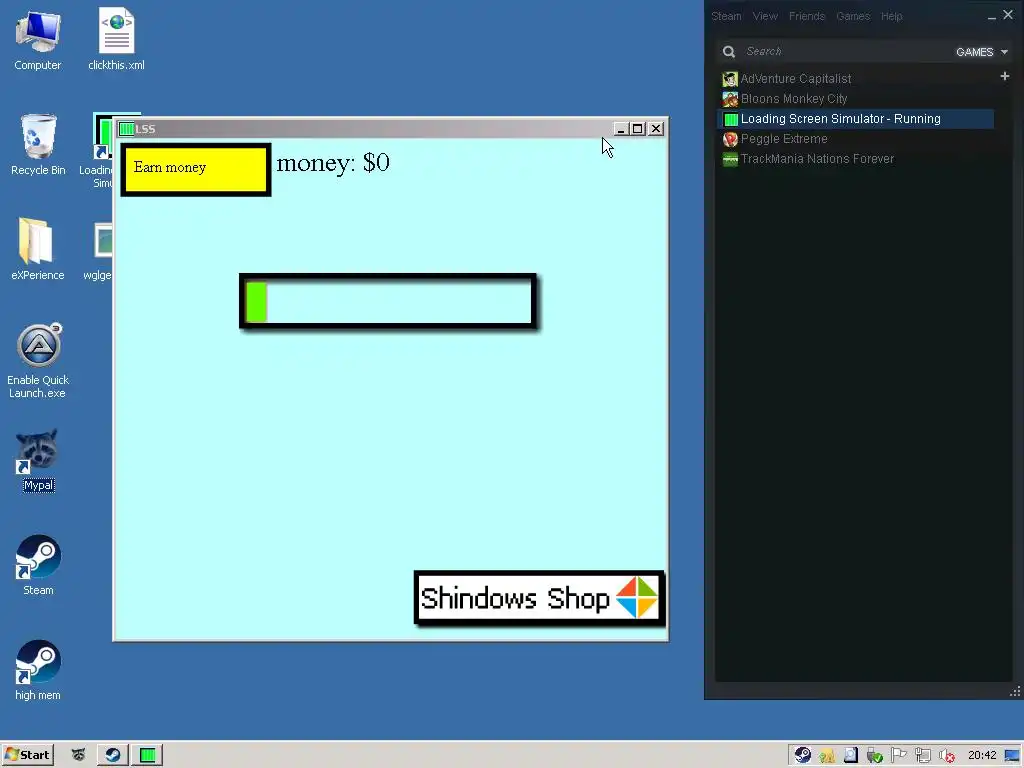Click the plus add game icon

(1004, 76)
